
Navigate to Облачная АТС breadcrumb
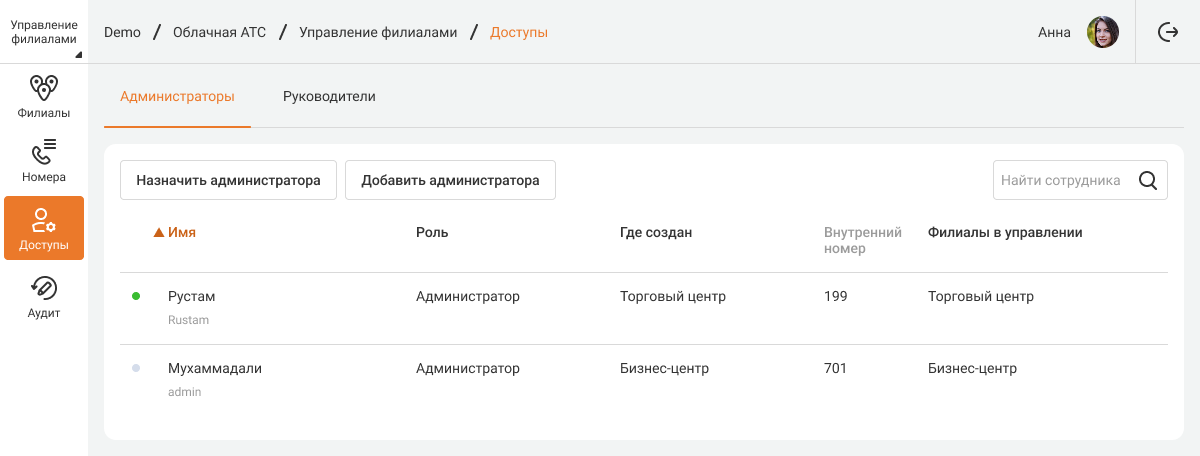click(x=219, y=32)
